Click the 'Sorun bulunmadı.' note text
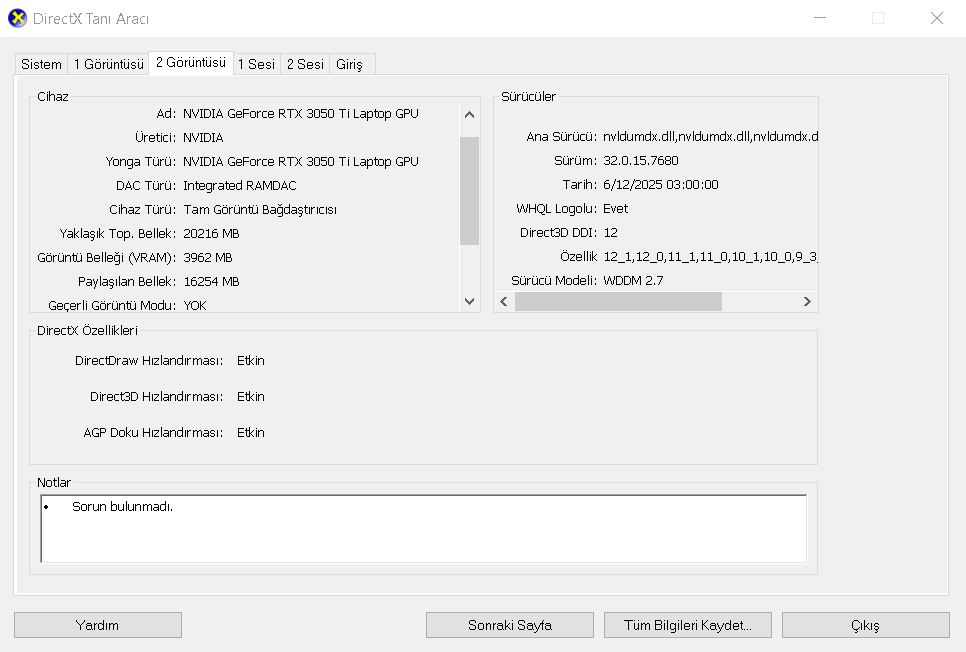This screenshot has height=652, width=966. click(122, 507)
